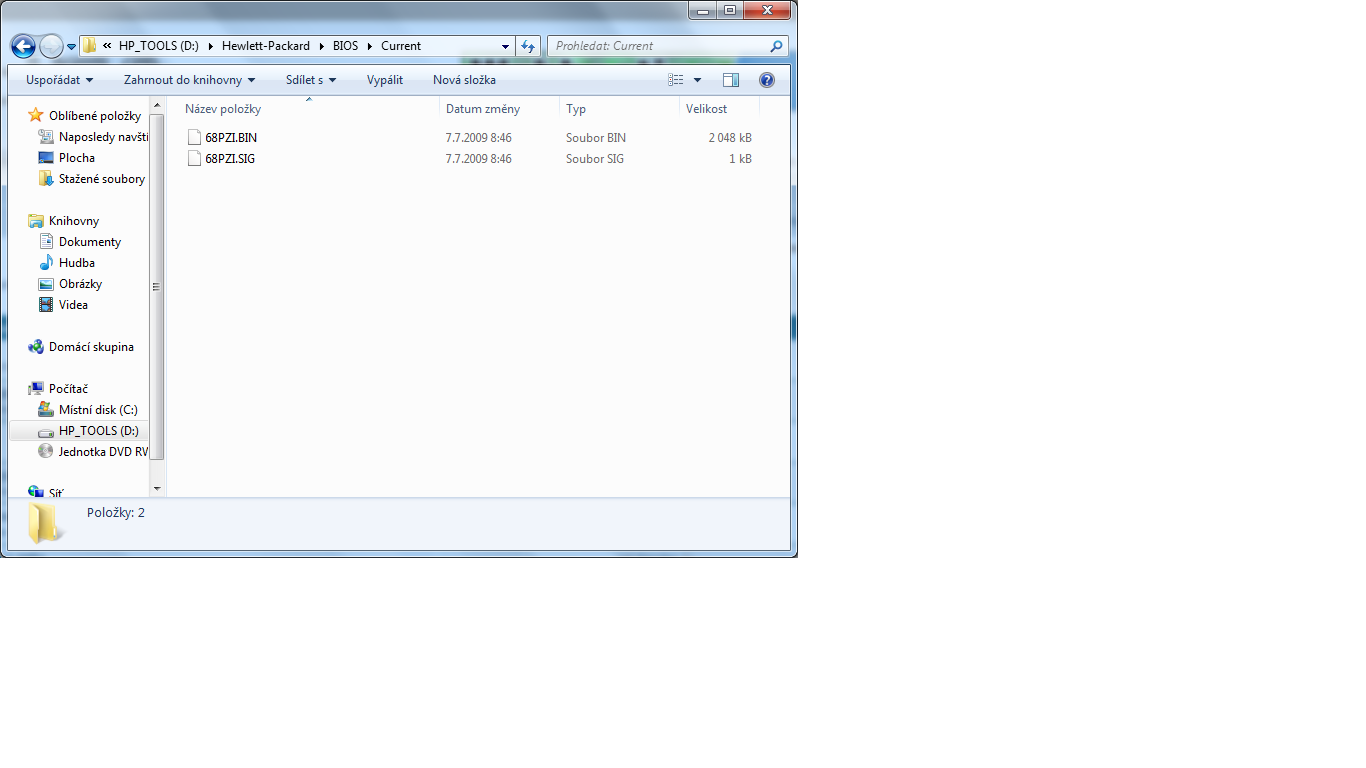Select Domácí skupina
This screenshot has width=1366, height=768.
tap(91, 347)
